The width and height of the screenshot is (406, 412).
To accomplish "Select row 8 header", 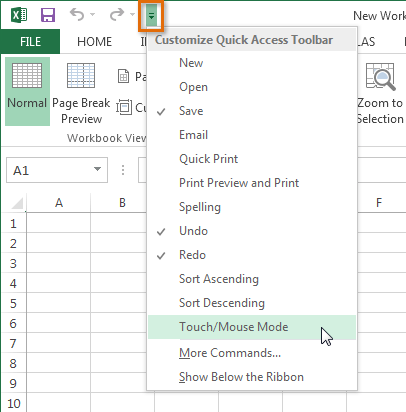I will tap(13, 363).
